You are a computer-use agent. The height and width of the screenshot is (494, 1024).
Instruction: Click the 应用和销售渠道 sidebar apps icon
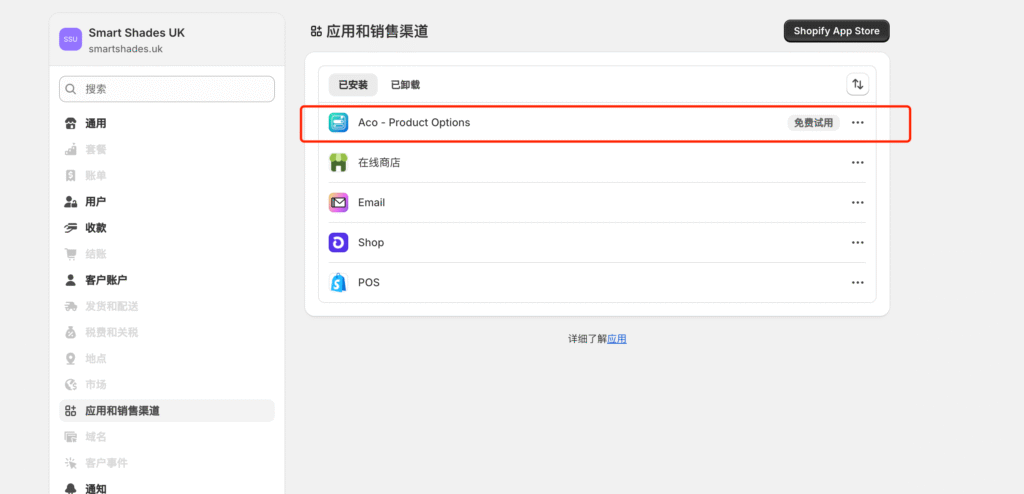click(71, 411)
